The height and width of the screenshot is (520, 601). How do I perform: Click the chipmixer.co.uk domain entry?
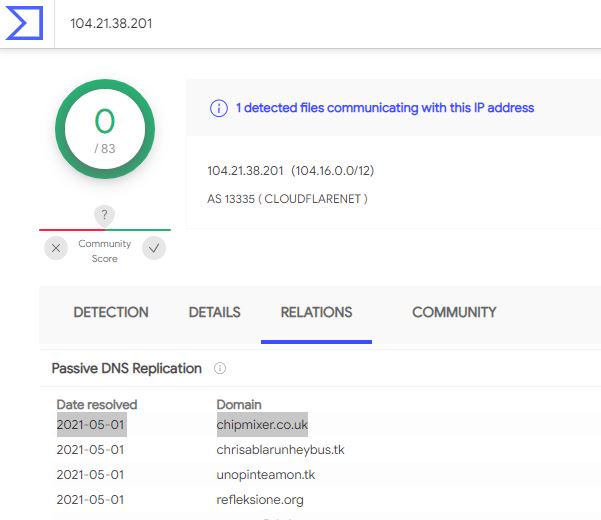(x=262, y=425)
